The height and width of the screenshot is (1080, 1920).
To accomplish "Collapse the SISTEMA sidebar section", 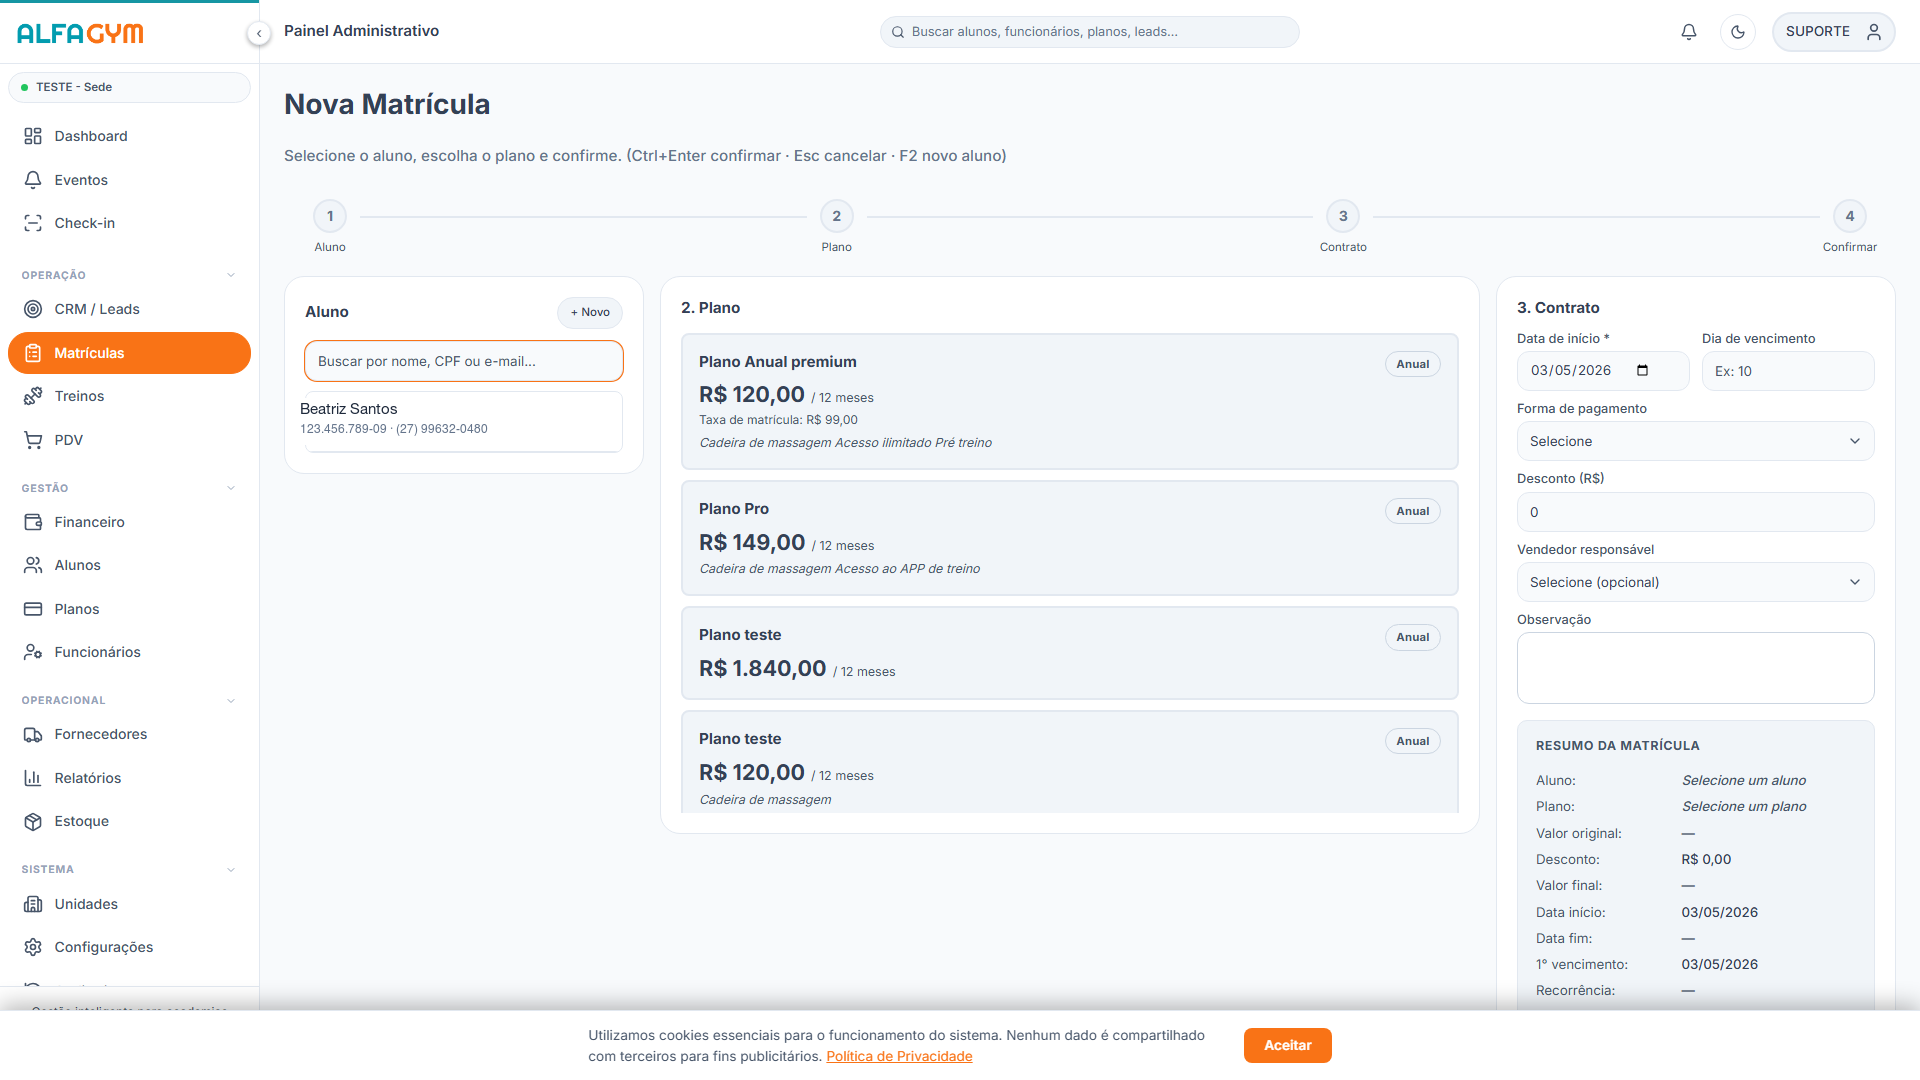I will coord(231,869).
